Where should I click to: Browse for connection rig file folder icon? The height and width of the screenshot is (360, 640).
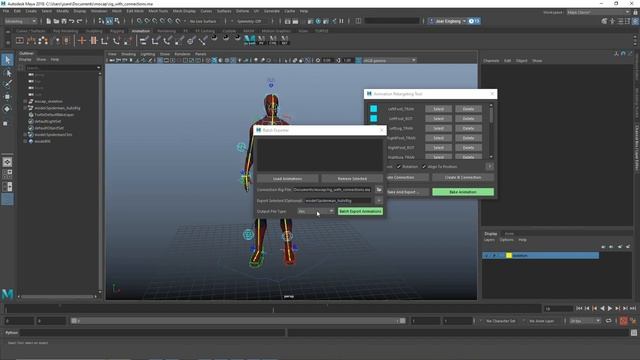pos(379,189)
